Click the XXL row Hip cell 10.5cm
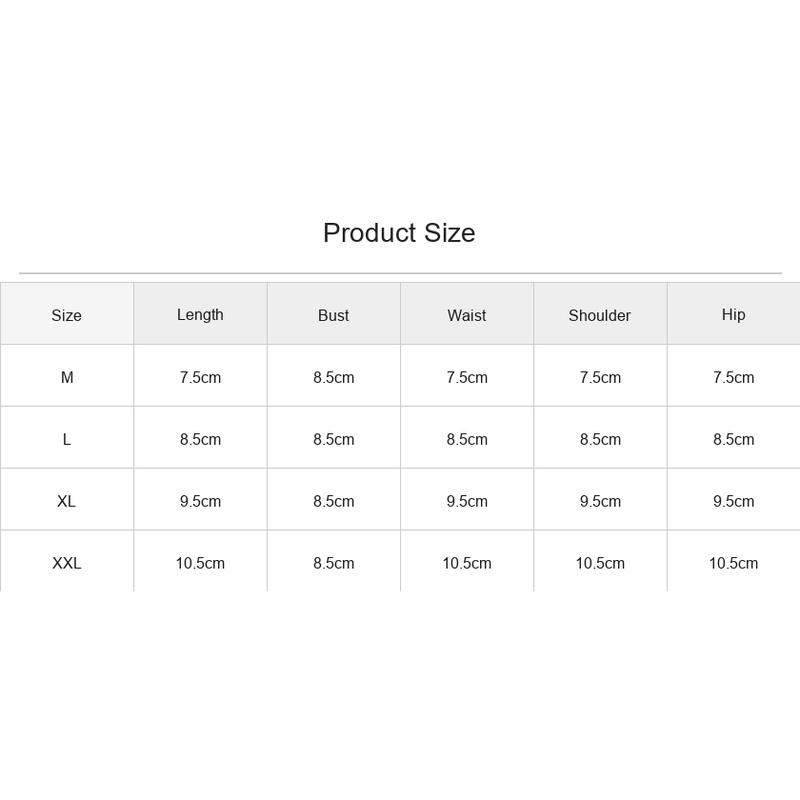 point(733,563)
